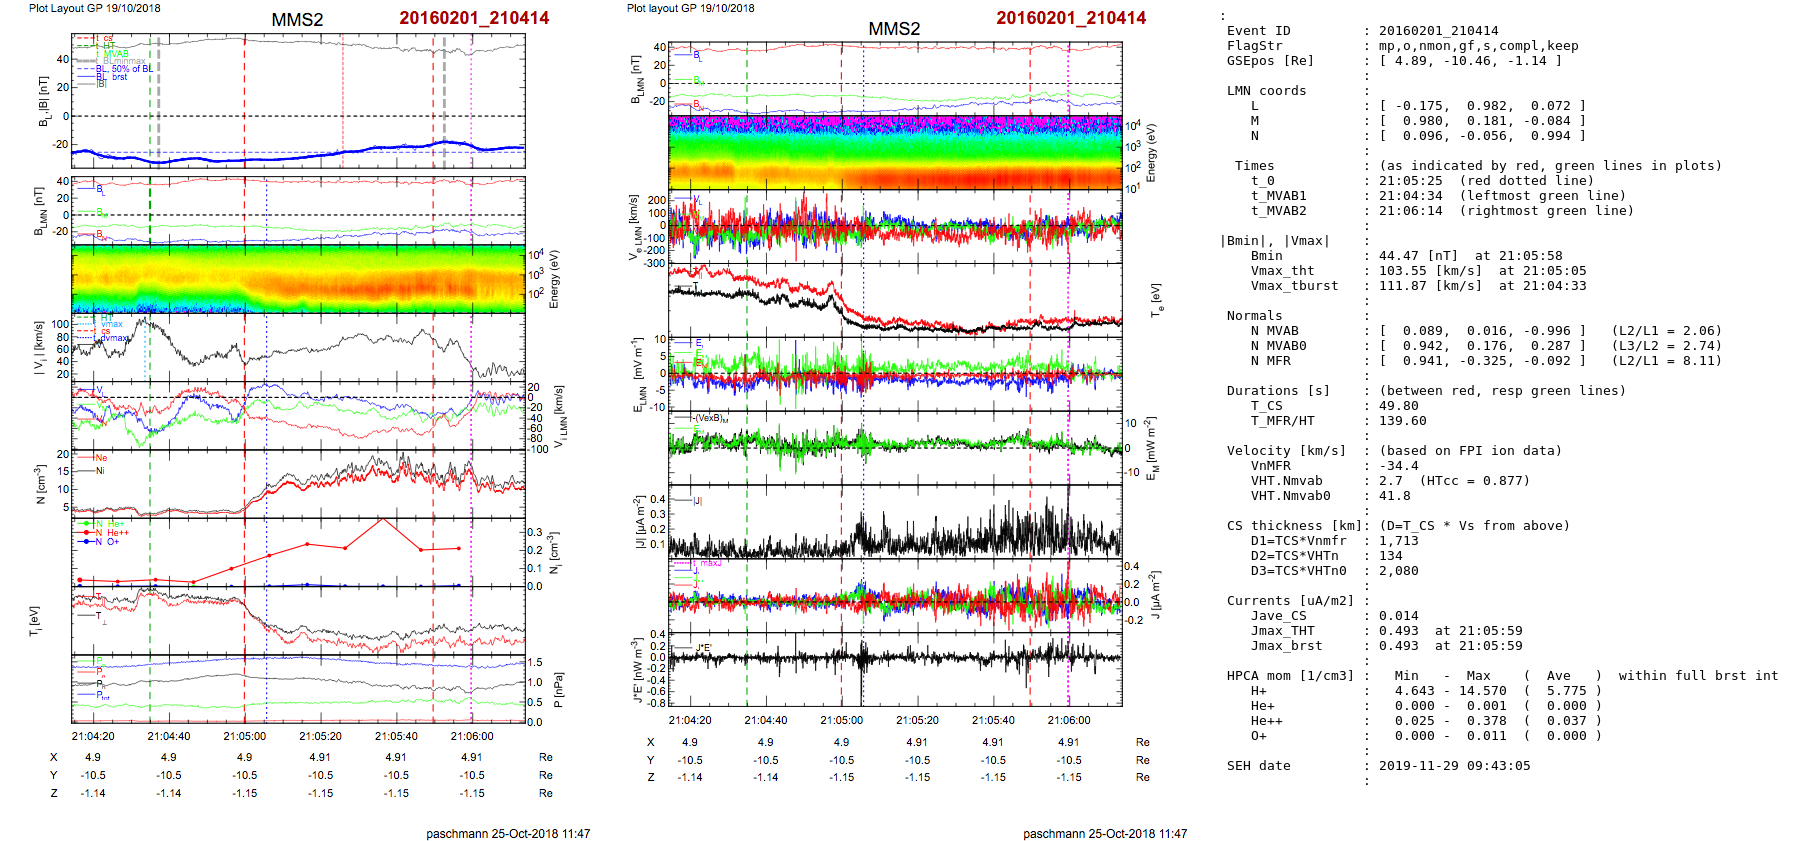Select T_CS duration '49.80'
Viewport: 1804px width, 841px height.
[x=1398, y=406]
